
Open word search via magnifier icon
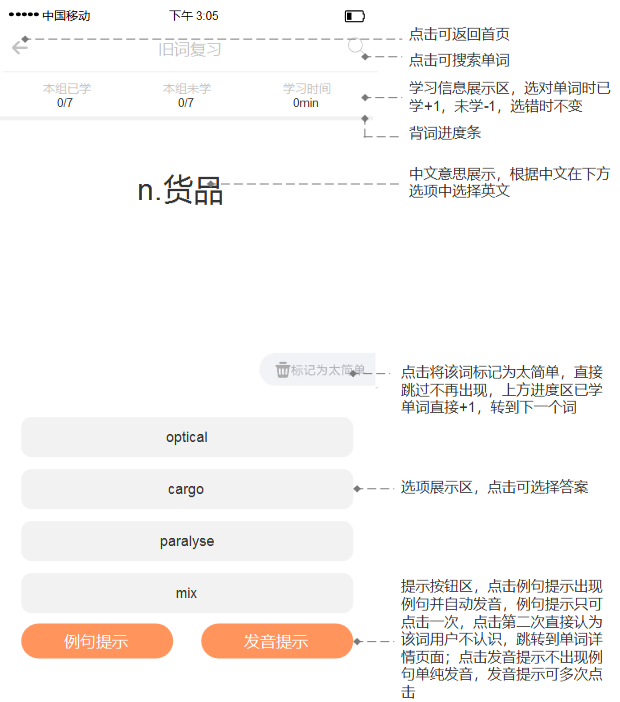tap(356, 46)
